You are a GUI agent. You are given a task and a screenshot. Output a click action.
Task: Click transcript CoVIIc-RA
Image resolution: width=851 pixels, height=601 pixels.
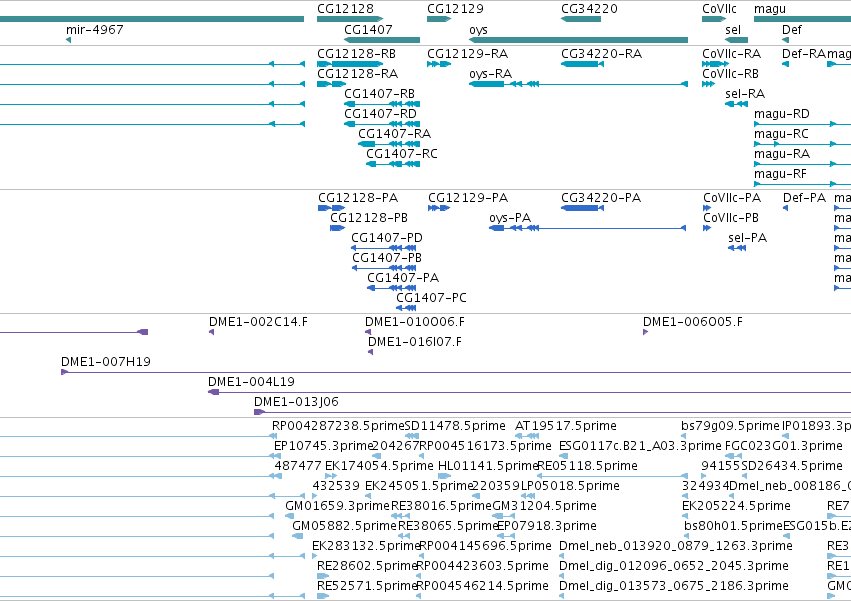point(715,64)
